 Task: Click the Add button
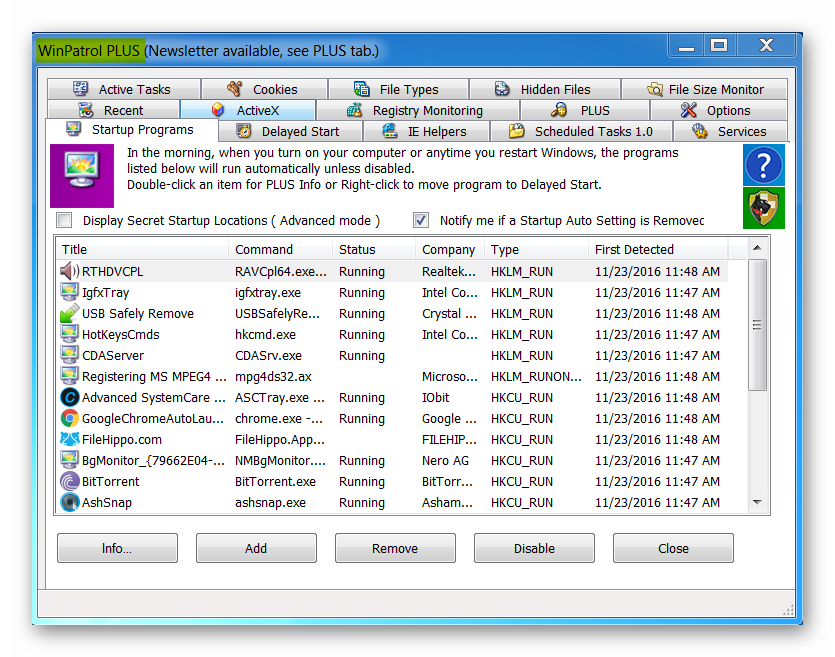[256, 548]
